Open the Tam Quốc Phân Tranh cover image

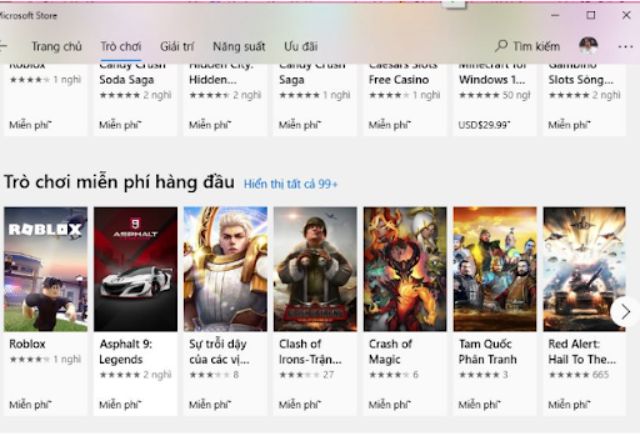tap(495, 269)
